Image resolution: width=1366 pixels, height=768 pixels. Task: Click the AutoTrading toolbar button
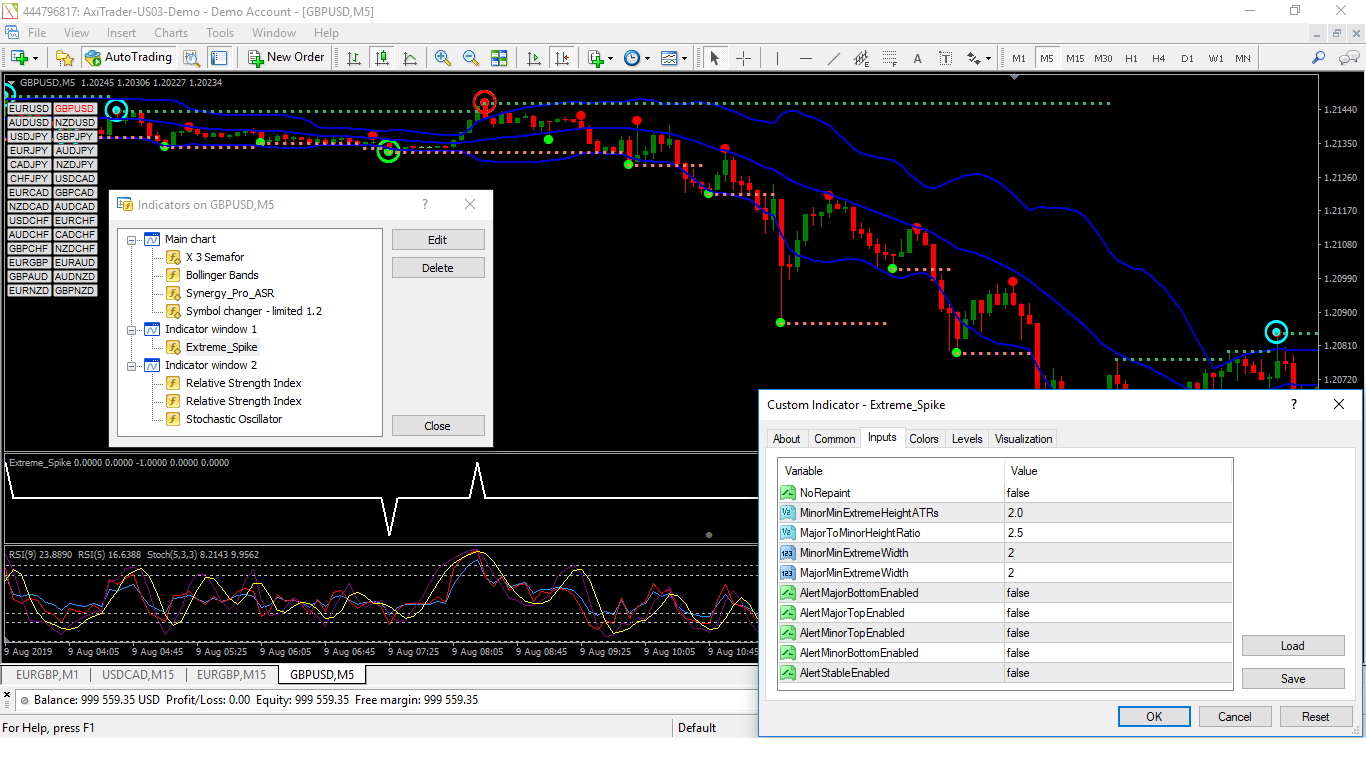click(128, 58)
